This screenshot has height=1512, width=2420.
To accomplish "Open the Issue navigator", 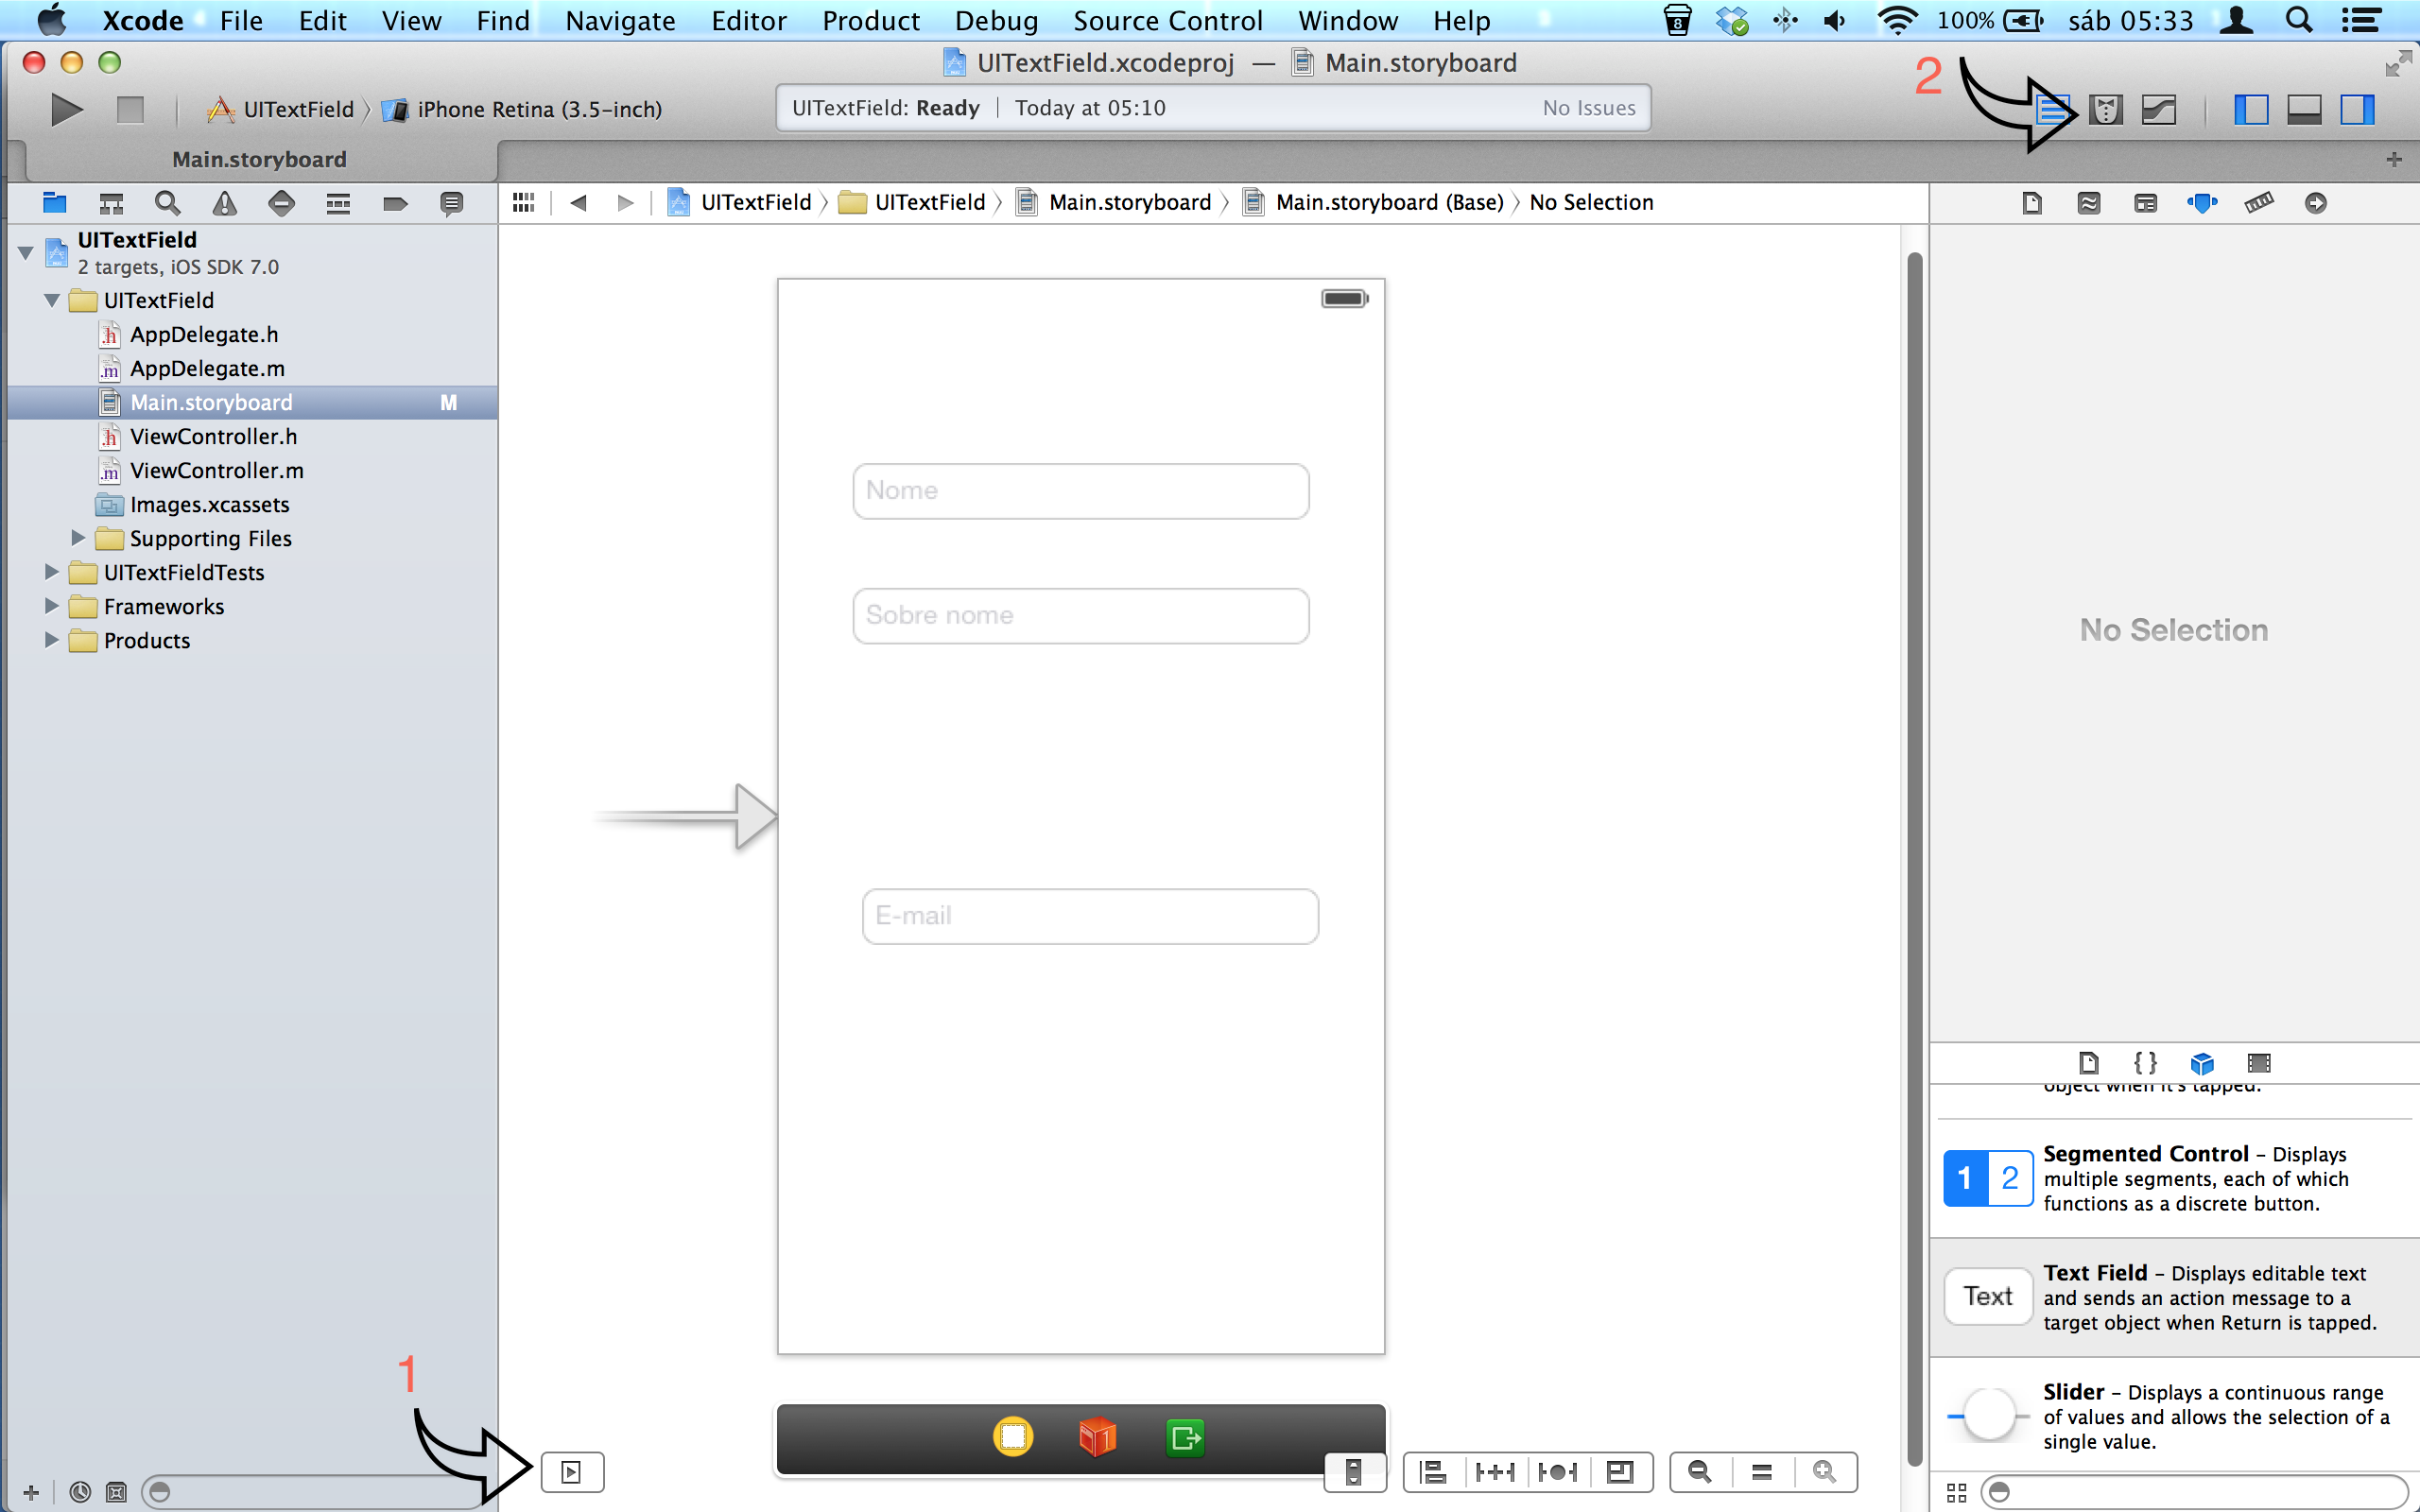I will [x=225, y=203].
